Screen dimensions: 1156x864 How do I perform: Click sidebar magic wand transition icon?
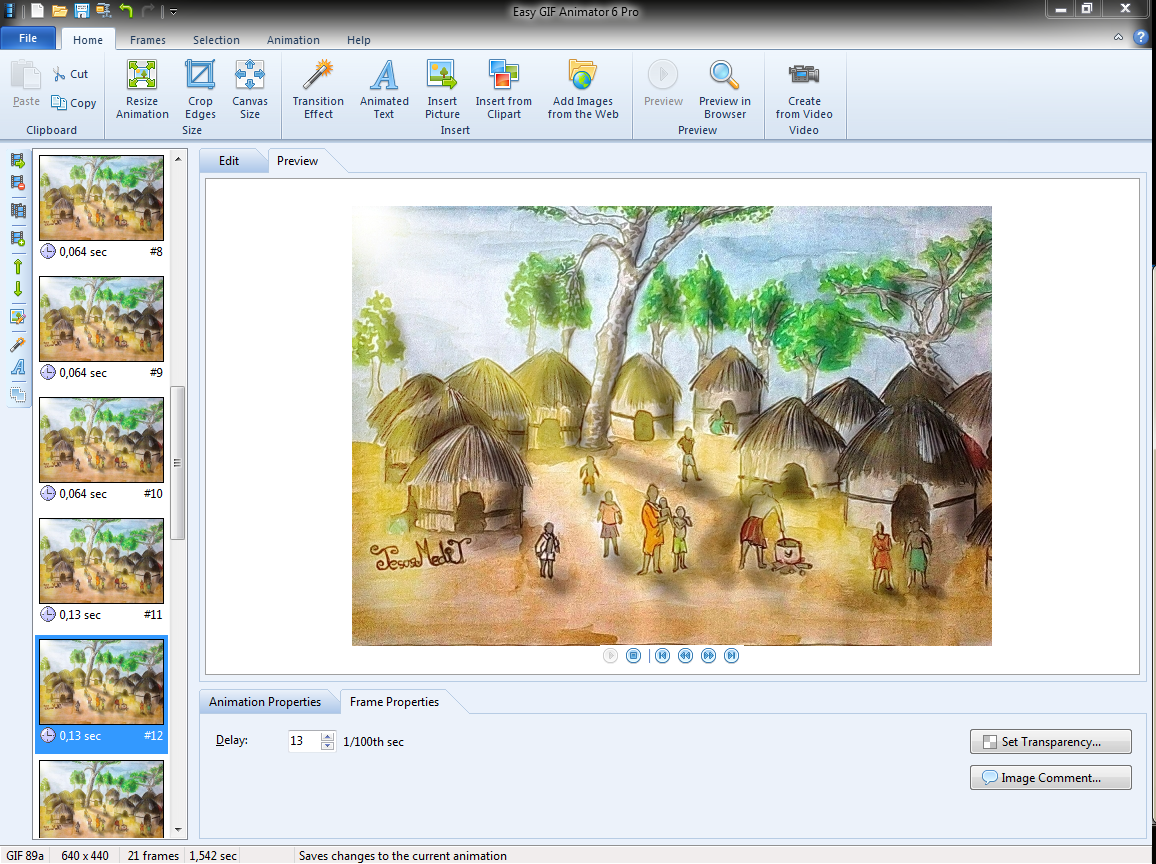point(18,344)
